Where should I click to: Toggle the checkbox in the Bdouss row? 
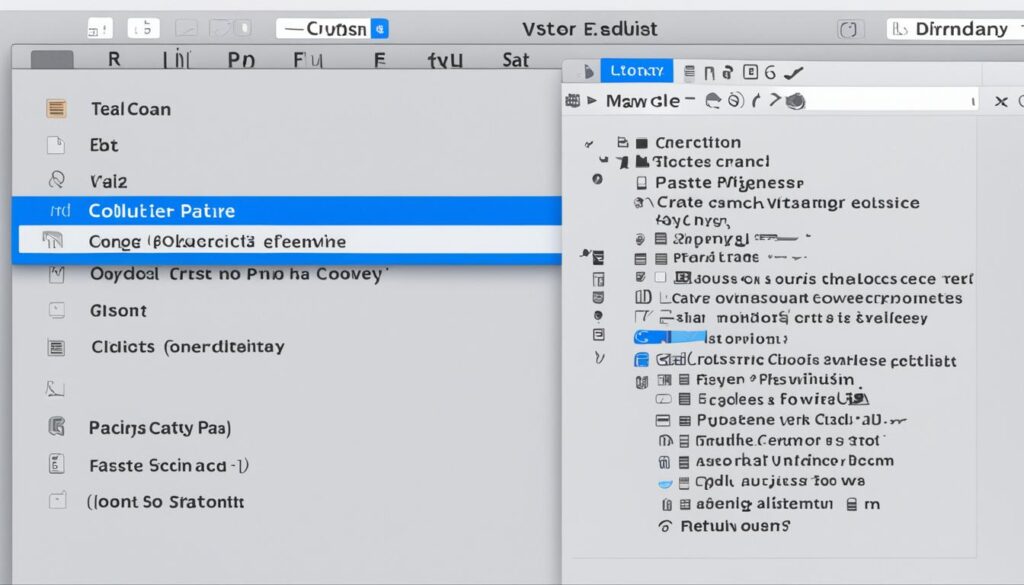pos(660,278)
